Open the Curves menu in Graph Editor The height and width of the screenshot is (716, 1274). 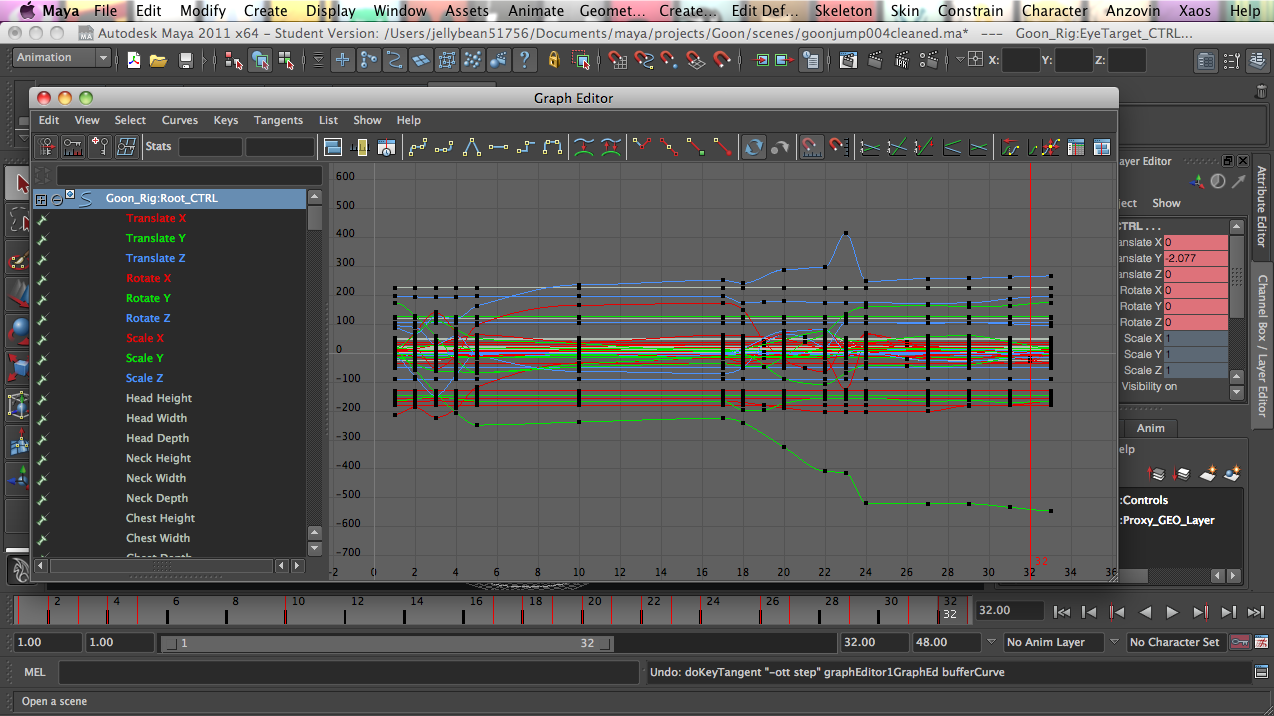coord(180,120)
